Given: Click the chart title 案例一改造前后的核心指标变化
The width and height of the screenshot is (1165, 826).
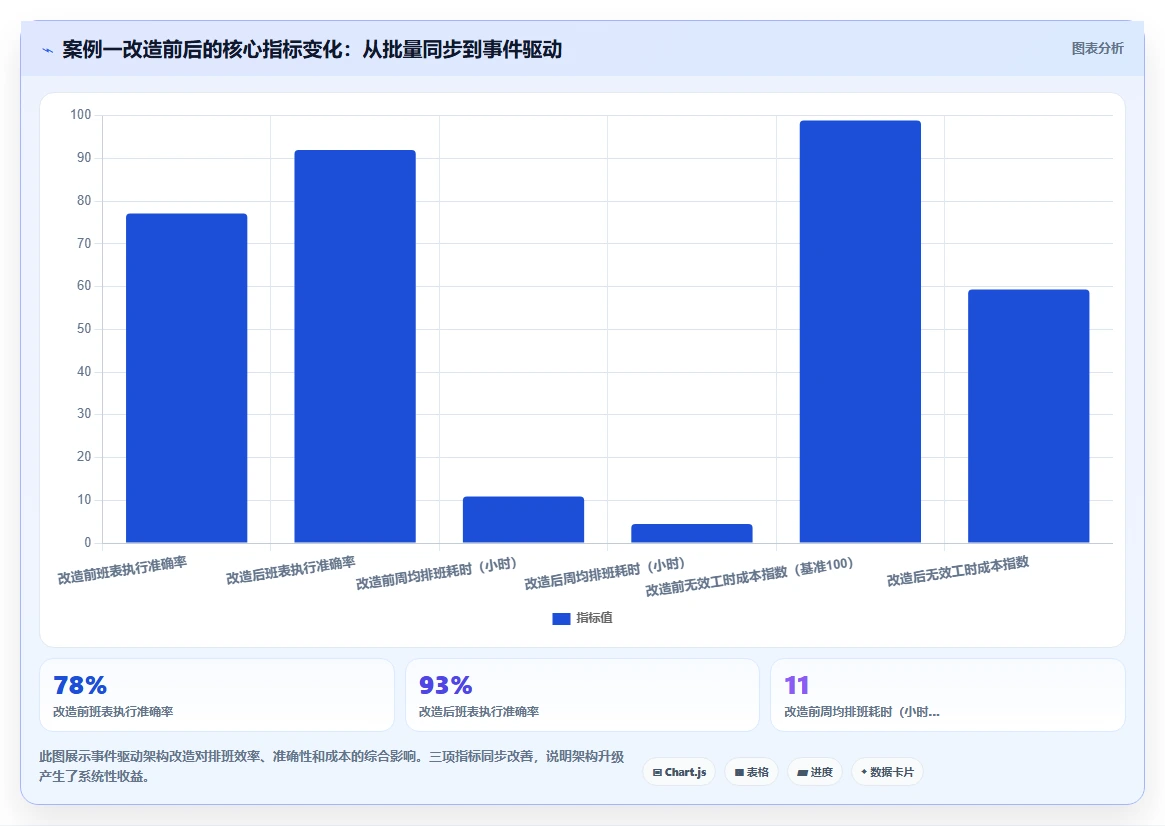Looking at the screenshot, I should coord(312,50).
